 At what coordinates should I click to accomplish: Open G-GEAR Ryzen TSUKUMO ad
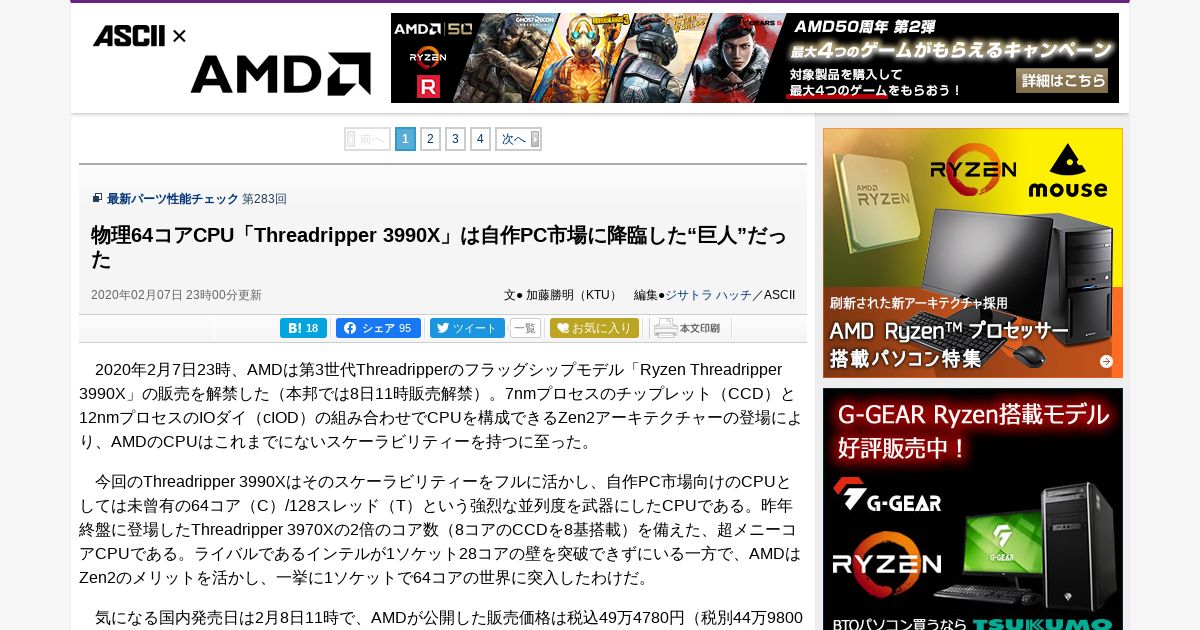click(x=973, y=509)
